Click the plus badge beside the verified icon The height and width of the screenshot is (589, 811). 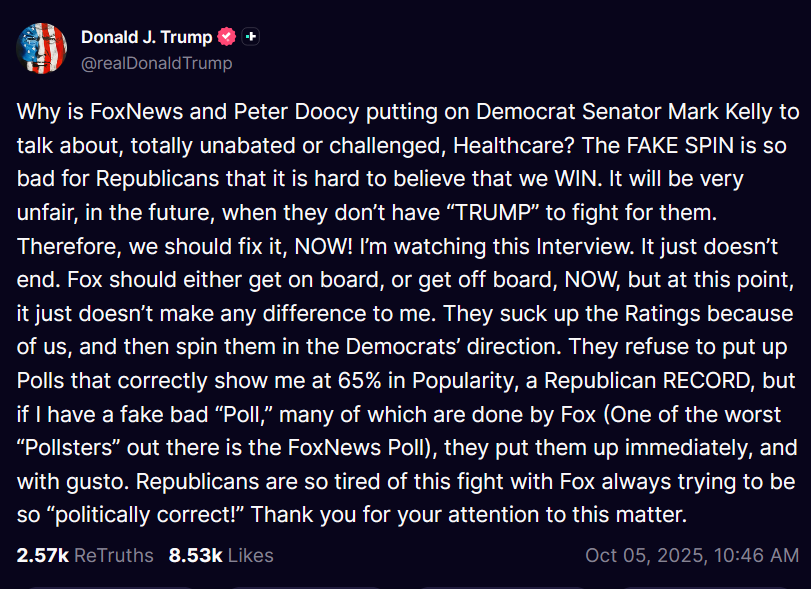pos(251,37)
